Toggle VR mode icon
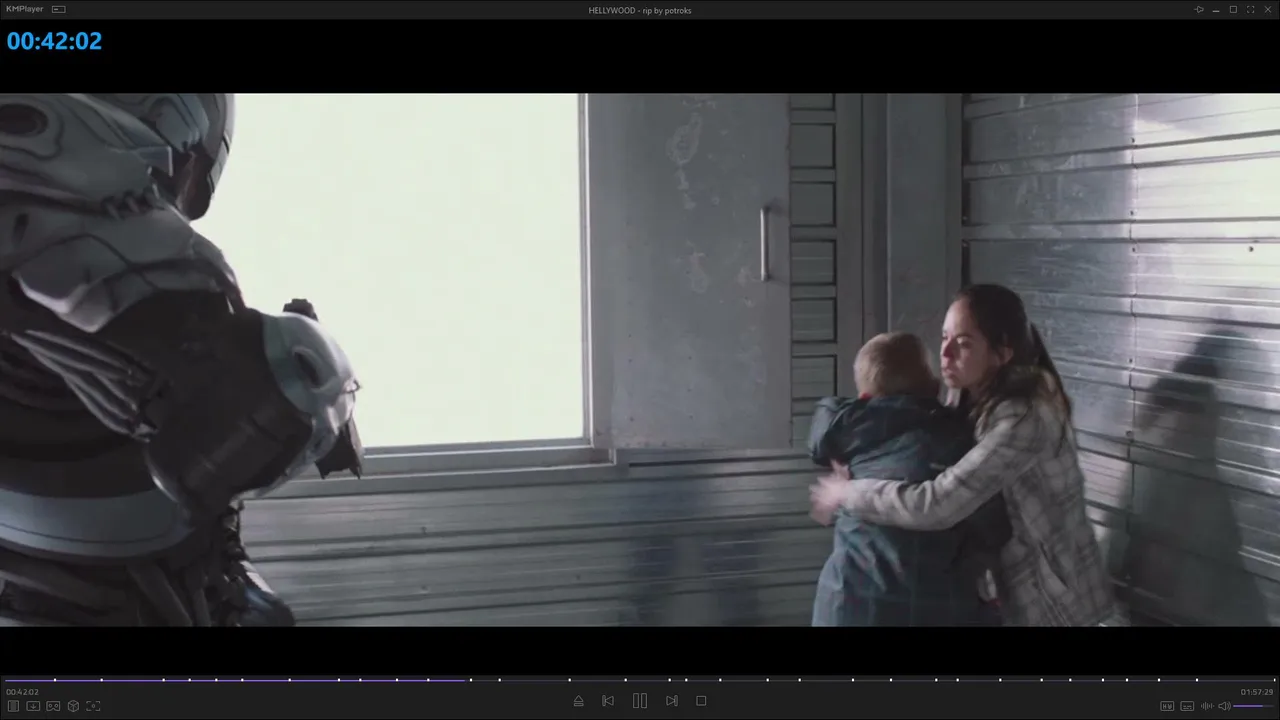 (x=53, y=706)
